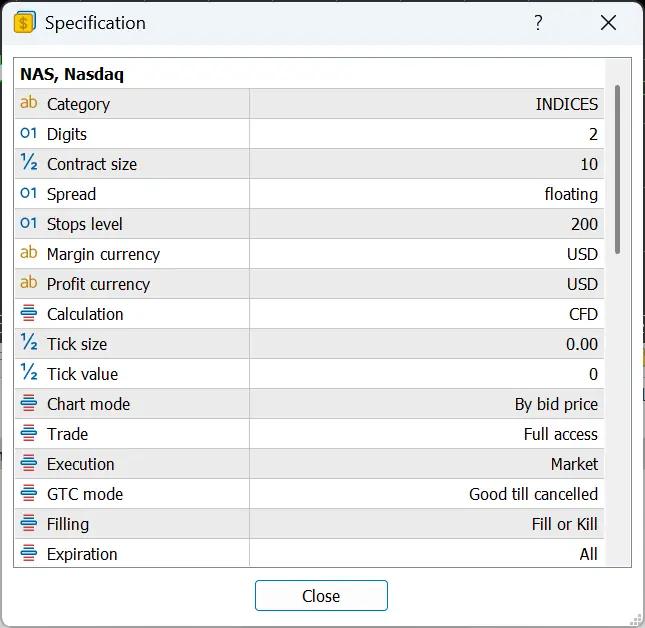Click the Profit currency 'ab' icon
Image resolution: width=645 pixels, height=628 pixels.
[29, 283]
